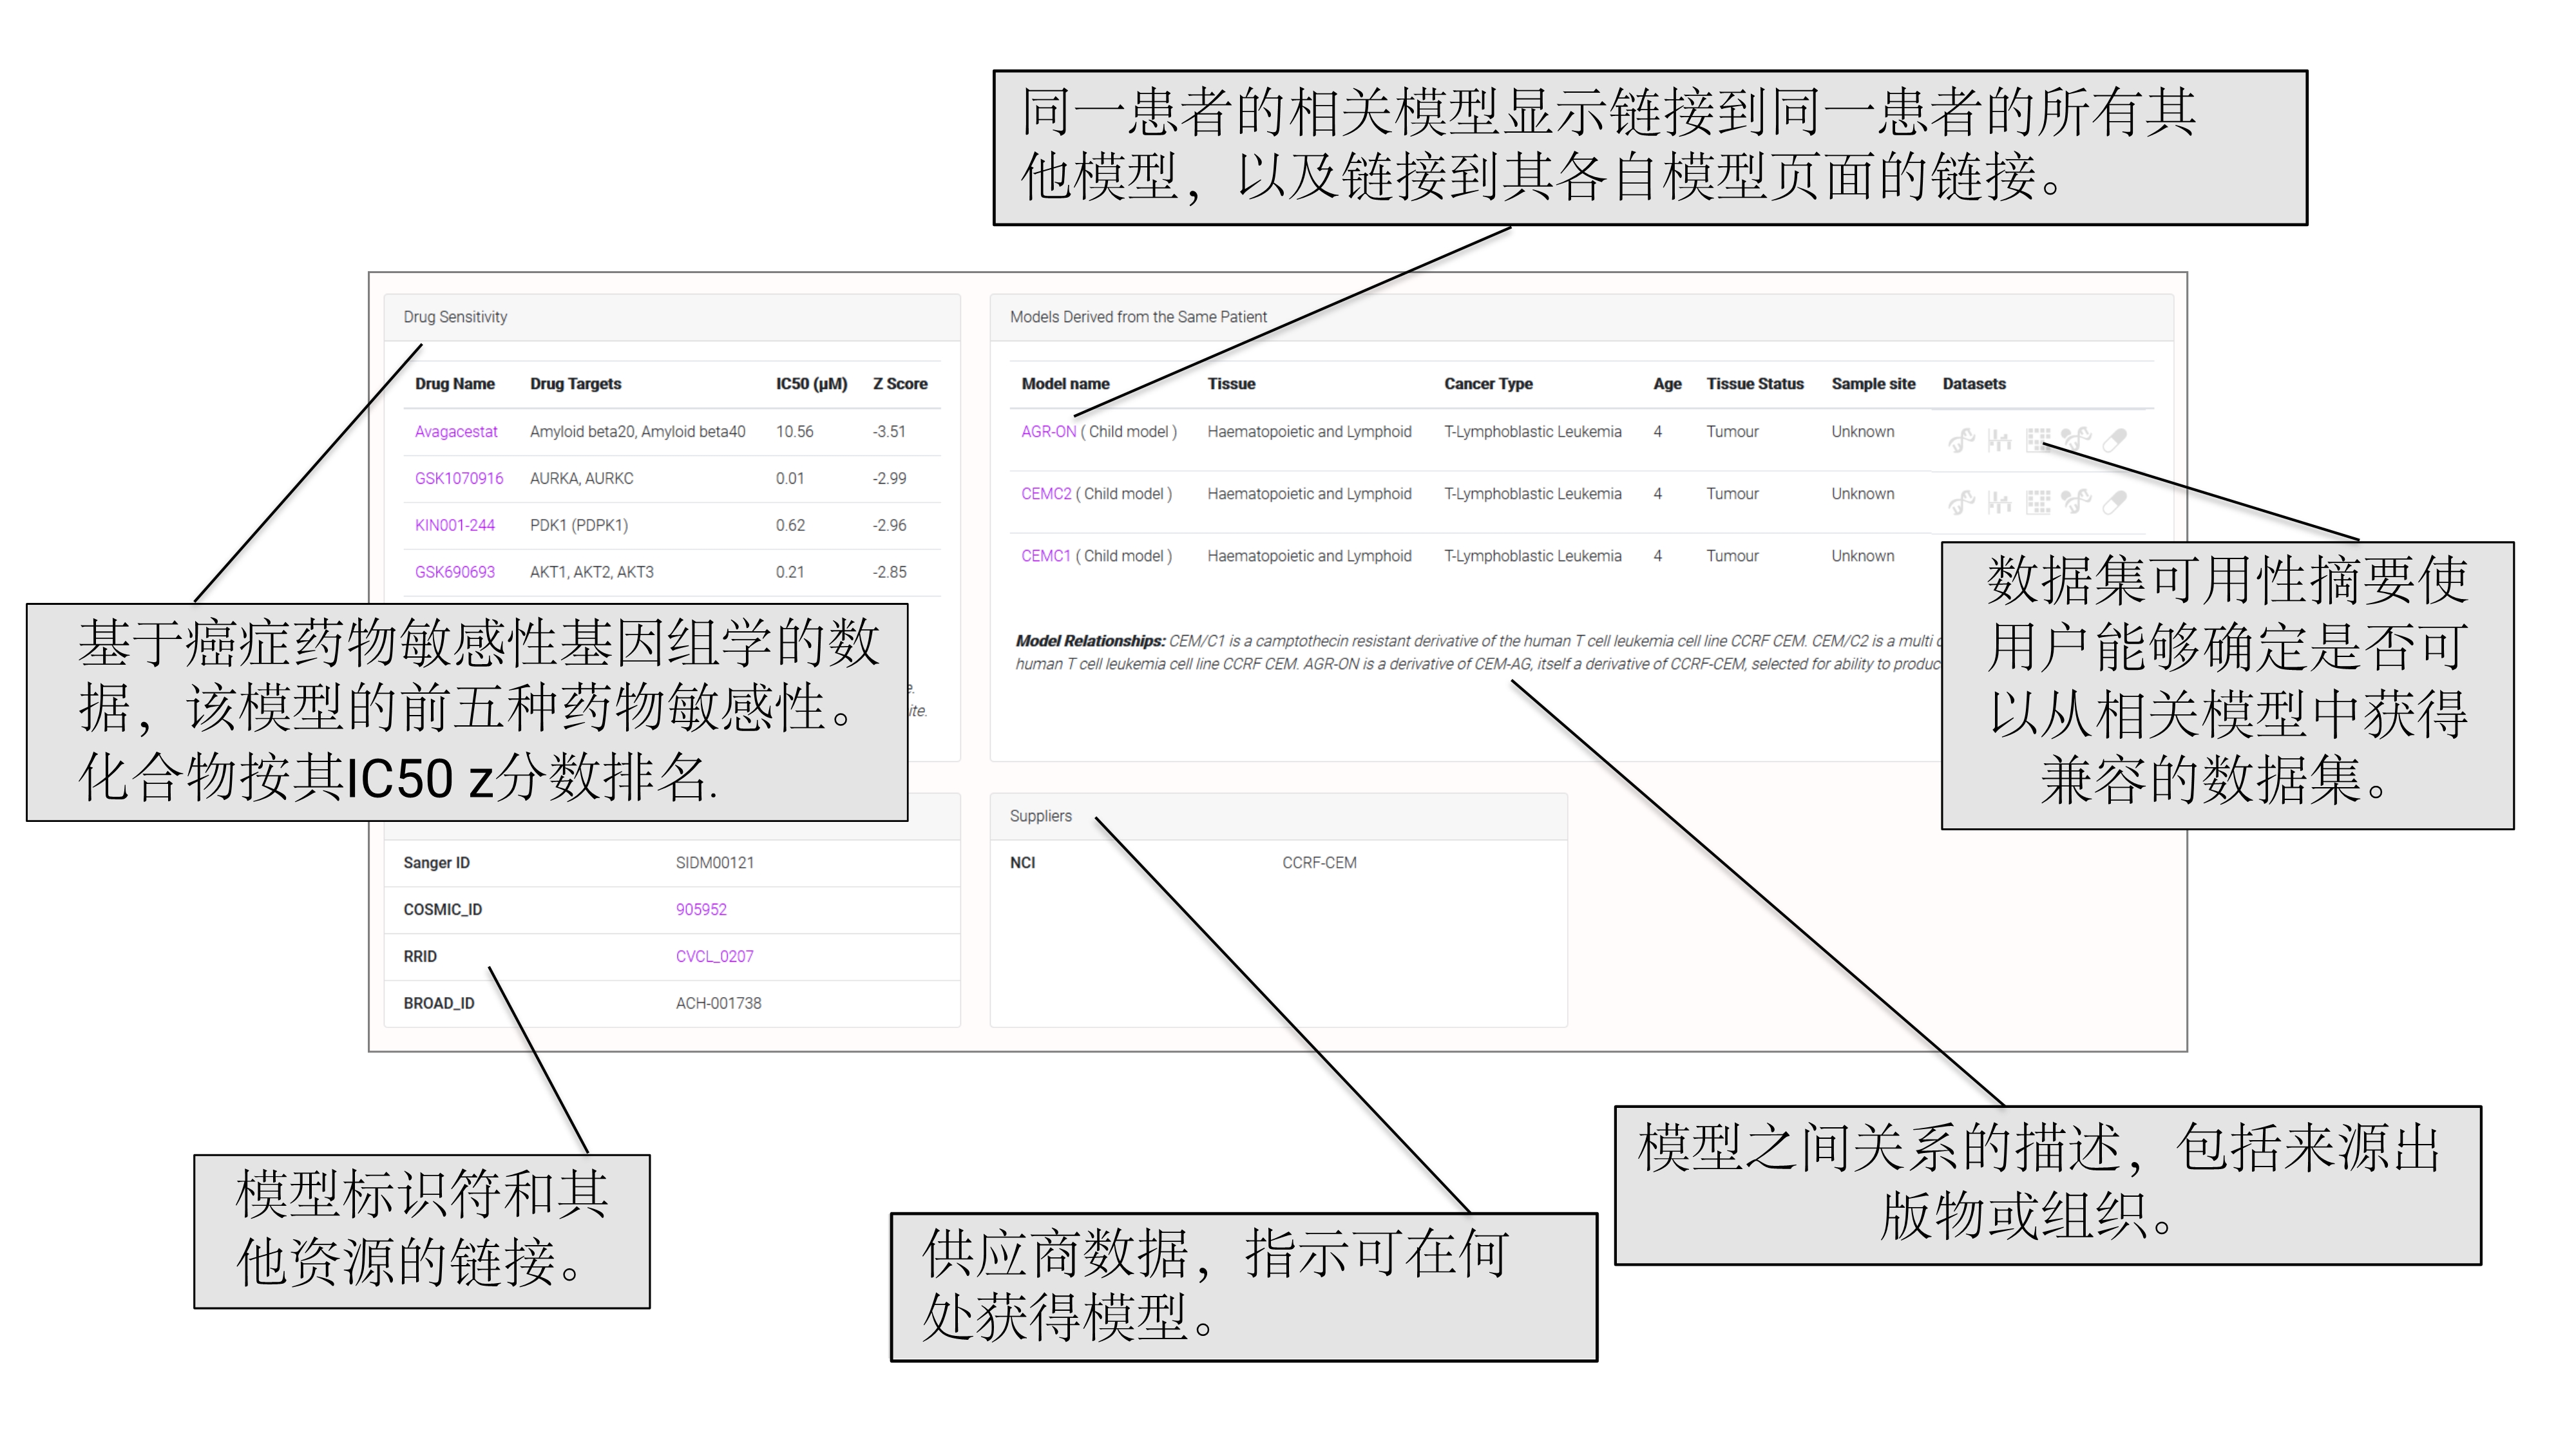The height and width of the screenshot is (1448, 2576).
Task: Click the pill drug dataset icon for CEMC2
Action: [x=2114, y=502]
